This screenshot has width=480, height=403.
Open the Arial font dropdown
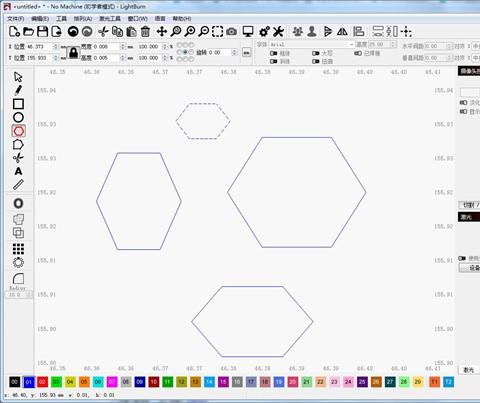point(312,44)
